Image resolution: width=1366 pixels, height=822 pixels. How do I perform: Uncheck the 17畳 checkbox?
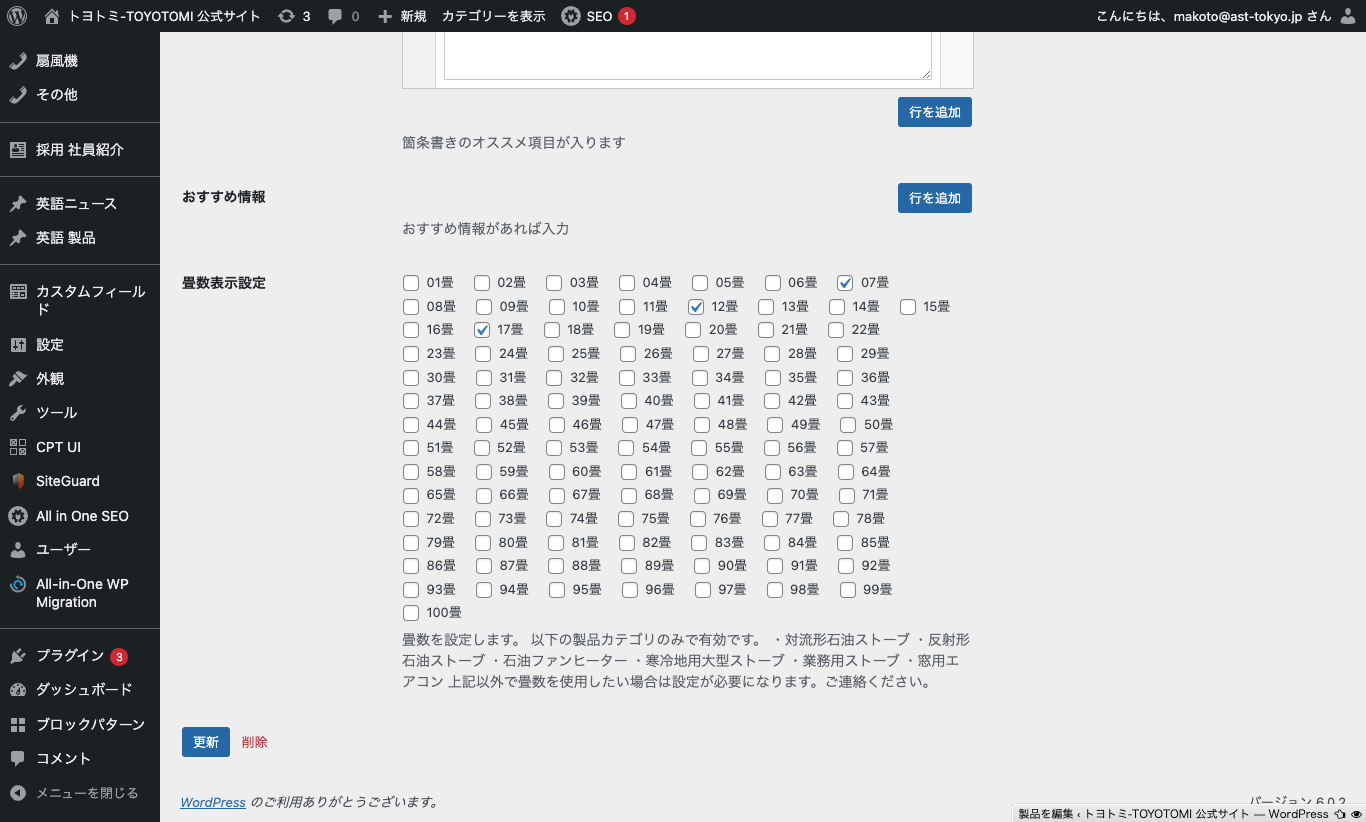pos(482,330)
